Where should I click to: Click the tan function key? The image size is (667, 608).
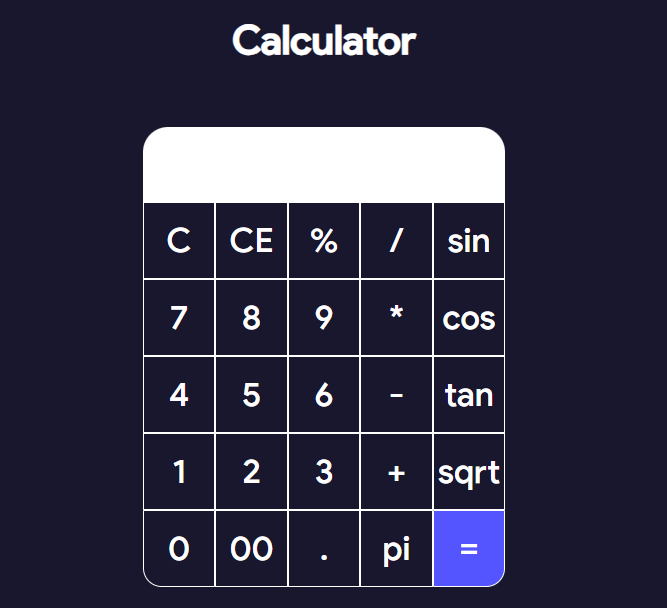[x=469, y=395]
